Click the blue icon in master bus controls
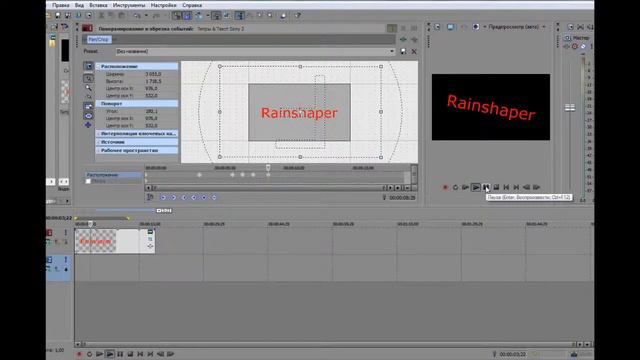The height and width of the screenshot is (360, 640). pyautogui.click(x=583, y=47)
